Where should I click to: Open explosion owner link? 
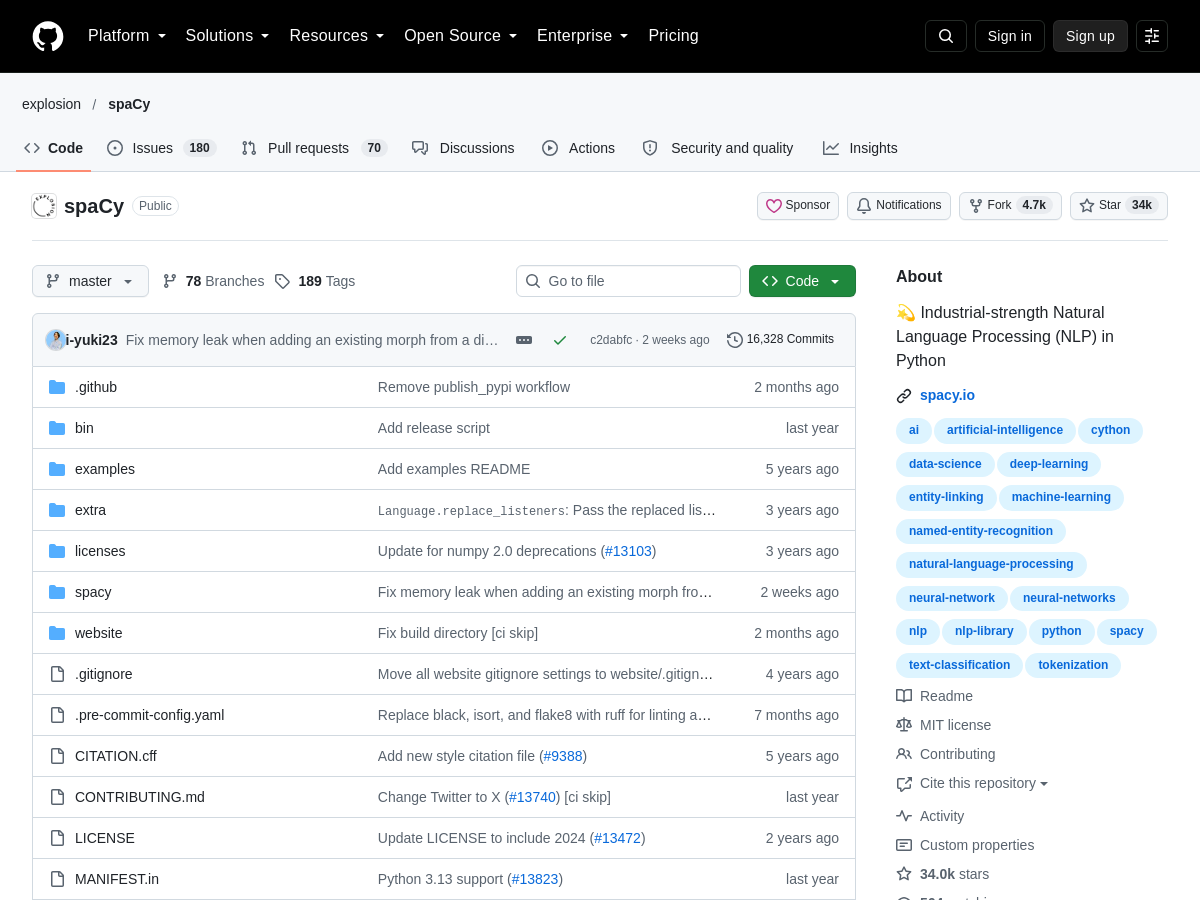pos(51,104)
